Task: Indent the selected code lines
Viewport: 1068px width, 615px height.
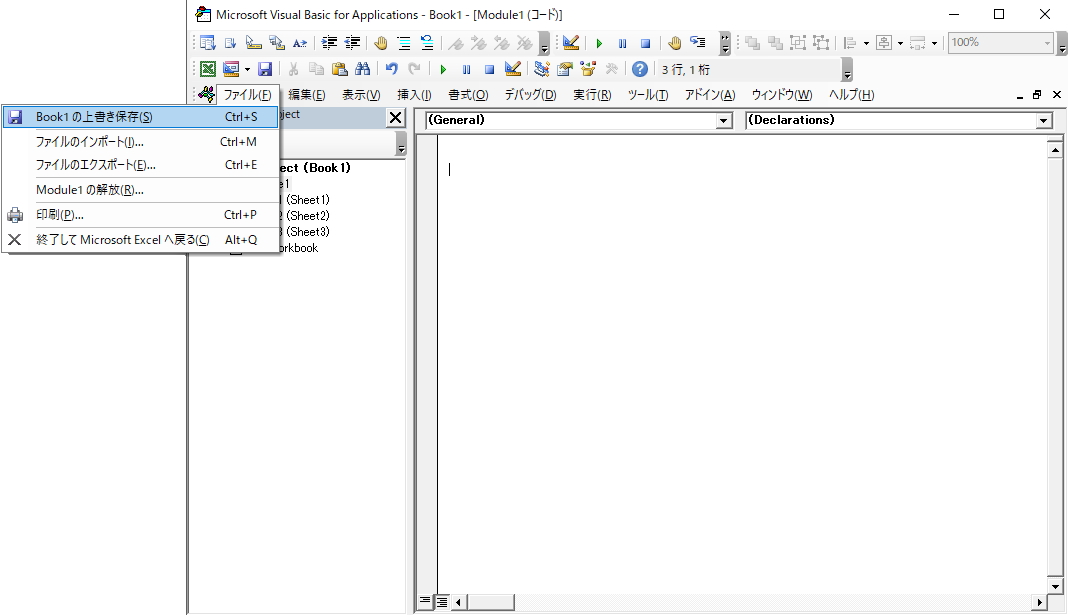Action: (x=329, y=43)
